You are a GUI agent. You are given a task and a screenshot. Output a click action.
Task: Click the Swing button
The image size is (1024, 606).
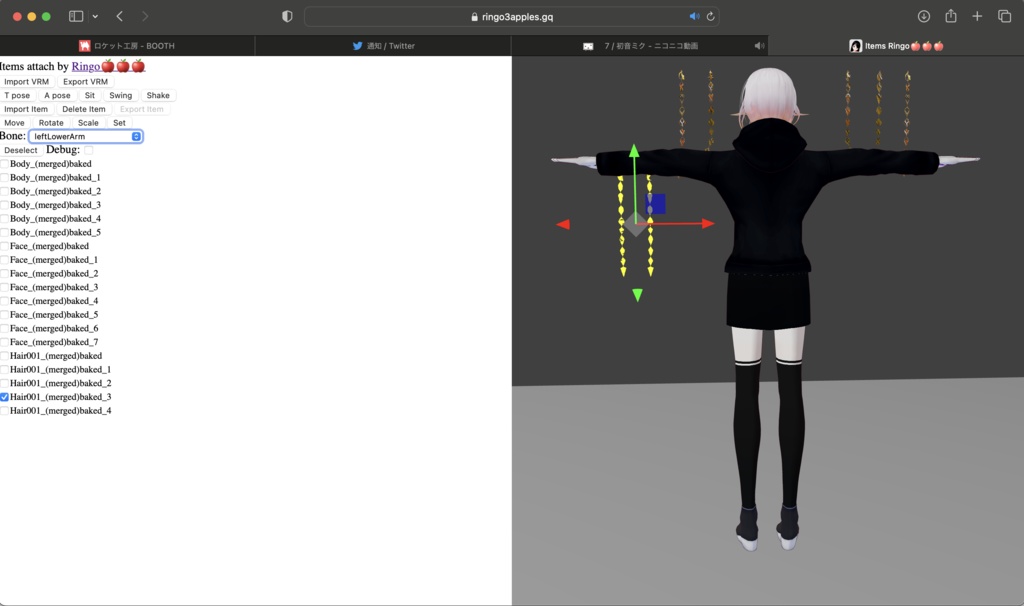pos(120,95)
